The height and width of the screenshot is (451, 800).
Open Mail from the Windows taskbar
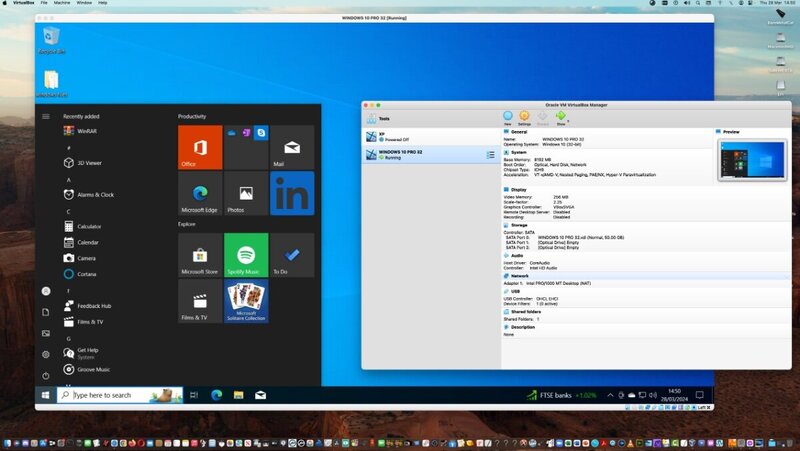click(260, 395)
